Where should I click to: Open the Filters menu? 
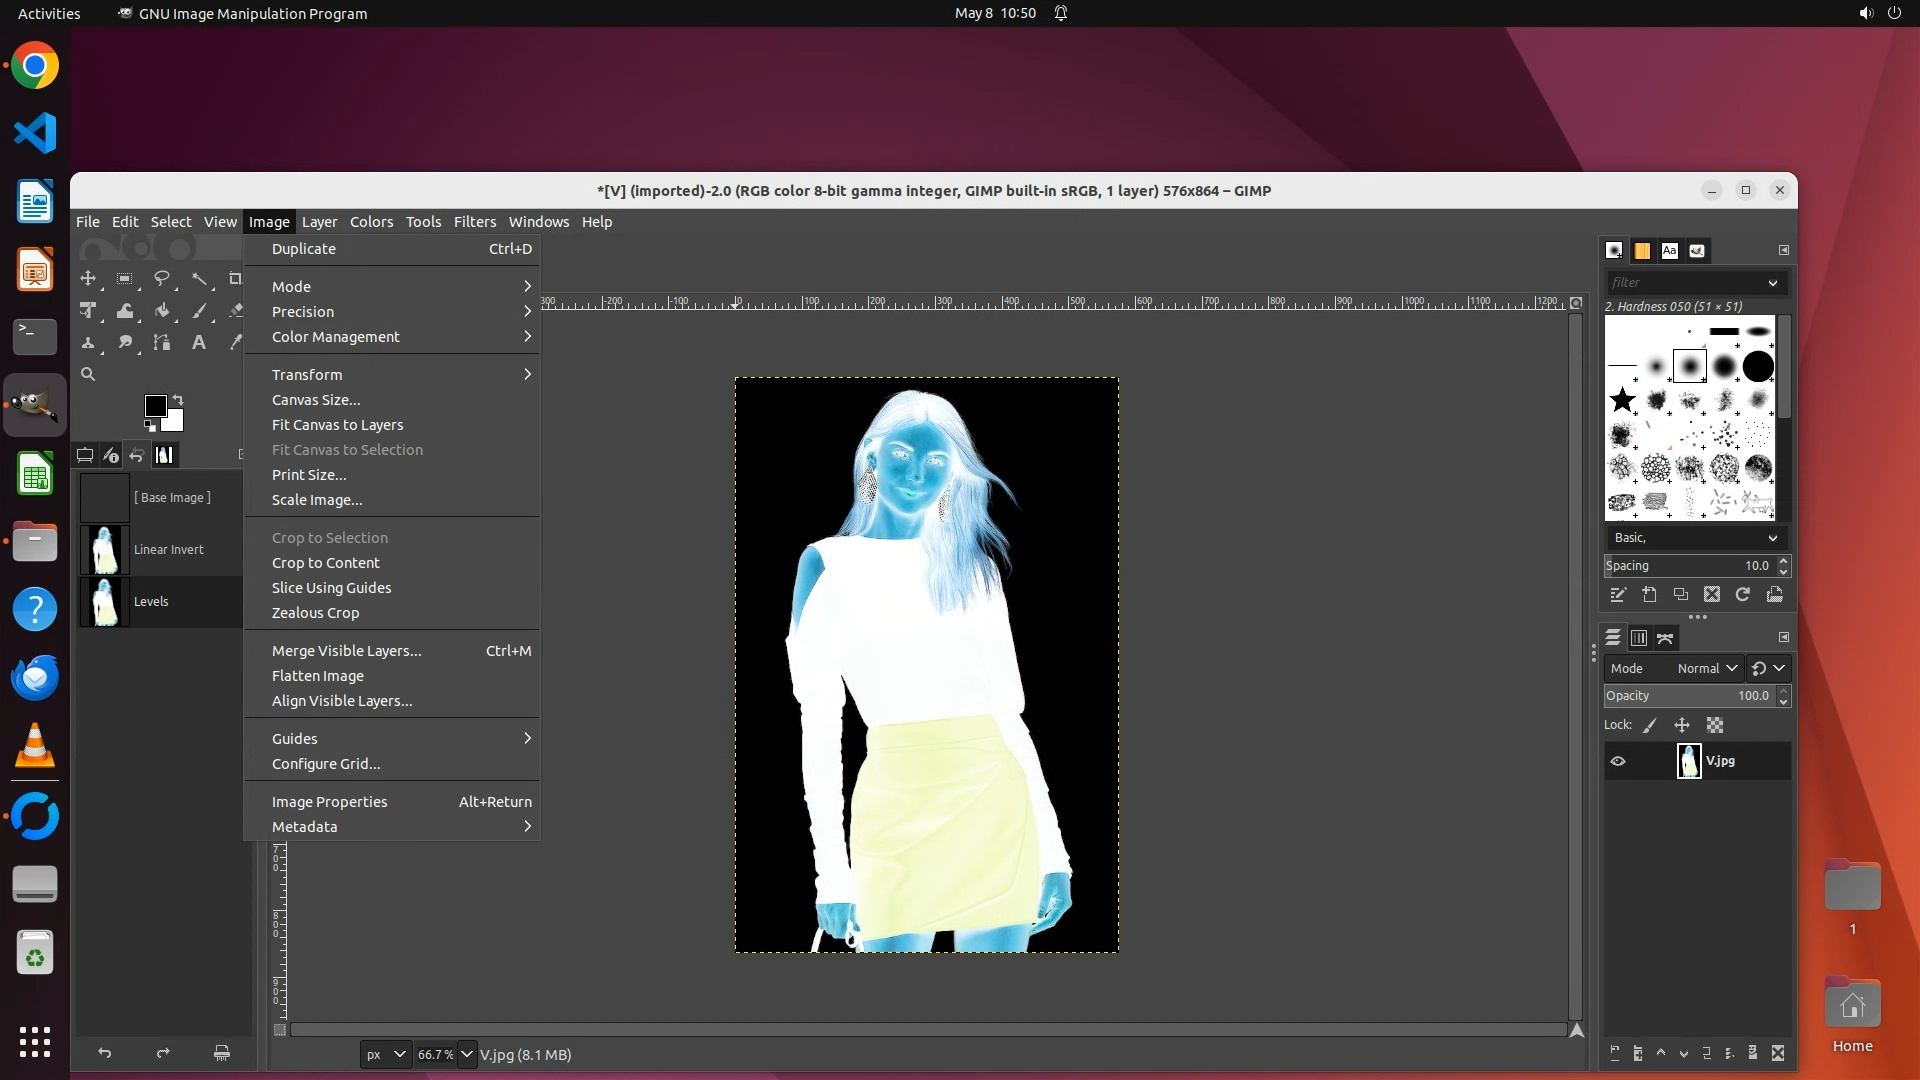click(474, 222)
